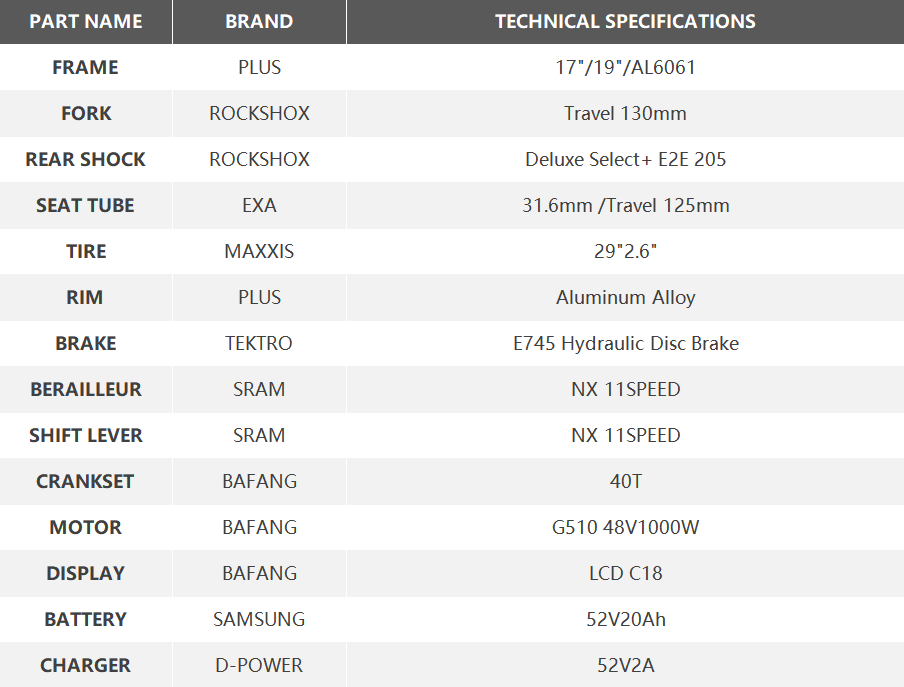Click the Aluminum Alloy specification

click(x=625, y=297)
